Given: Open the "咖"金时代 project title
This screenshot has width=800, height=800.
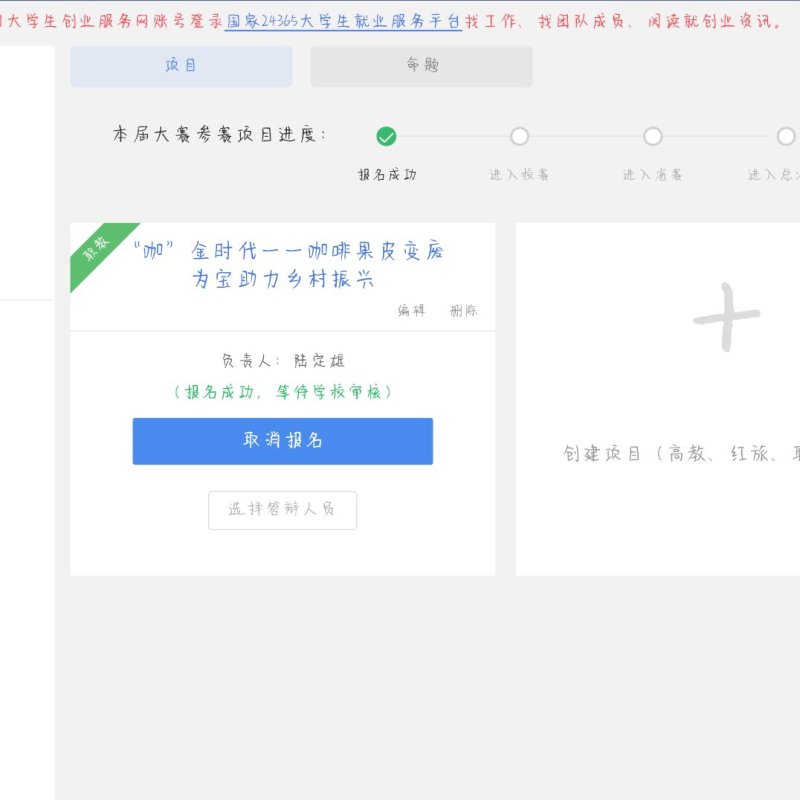Looking at the screenshot, I should point(288,265).
